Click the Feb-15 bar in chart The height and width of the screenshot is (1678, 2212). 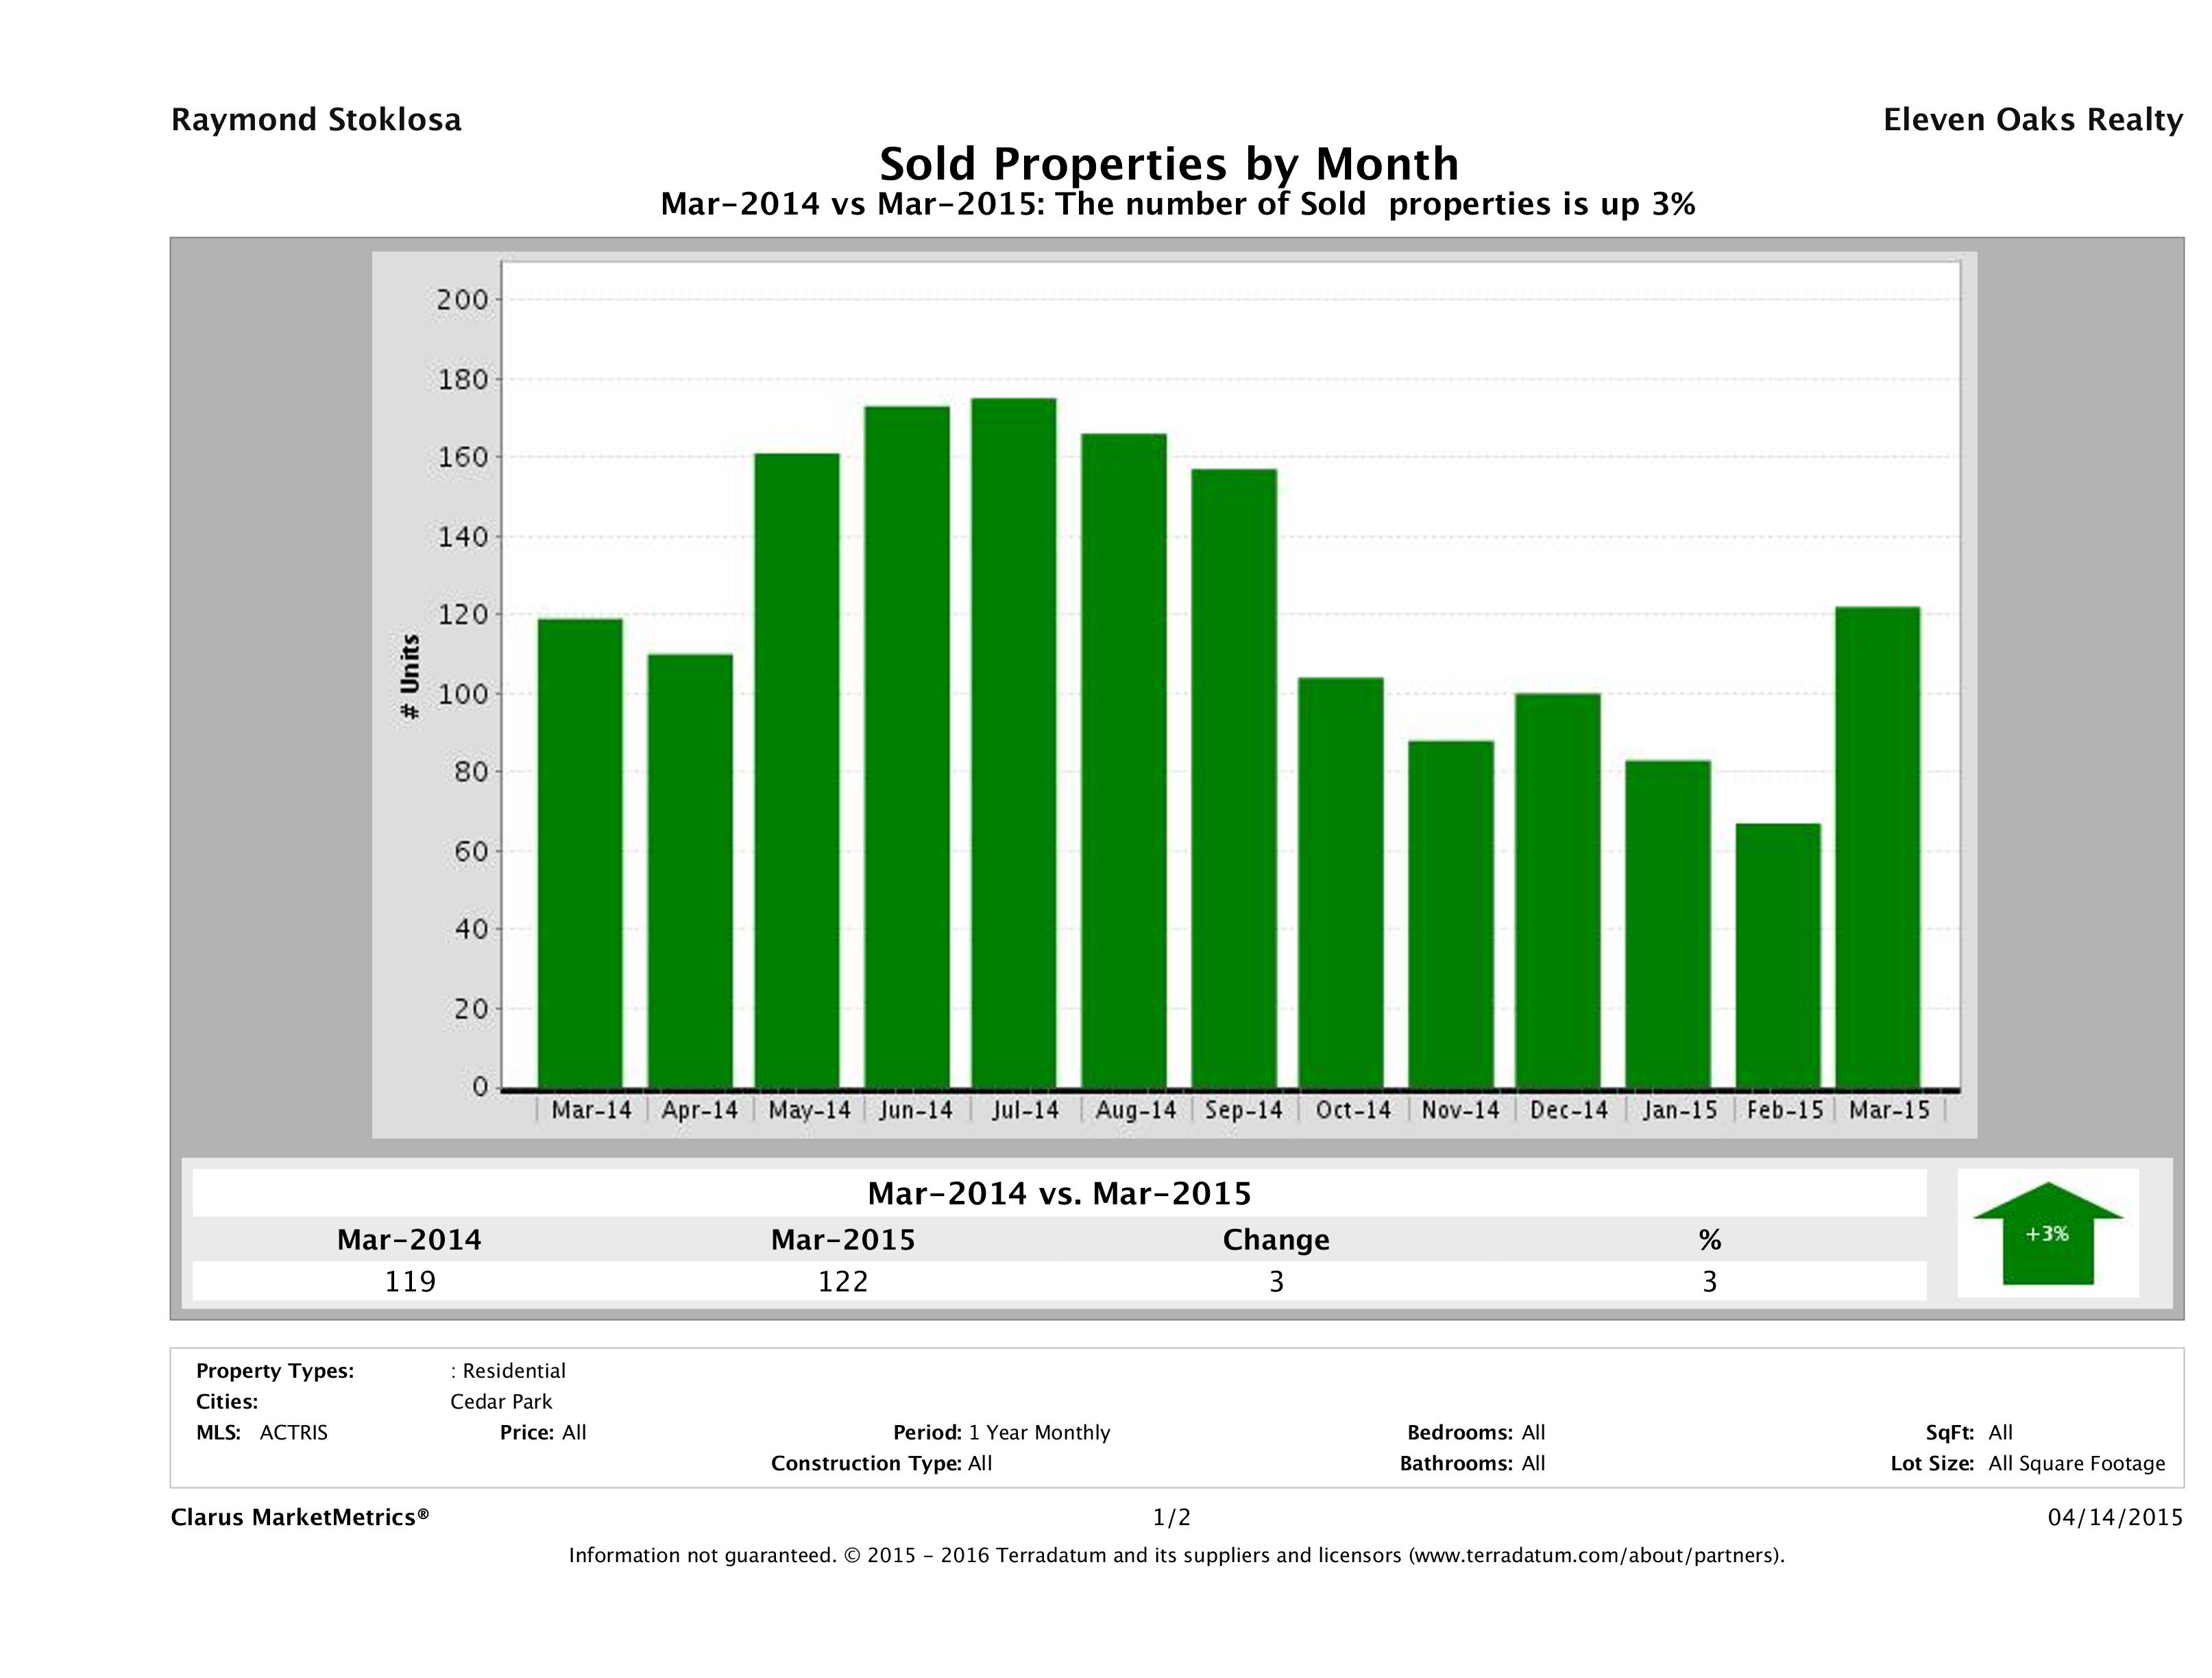point(1778,955)
